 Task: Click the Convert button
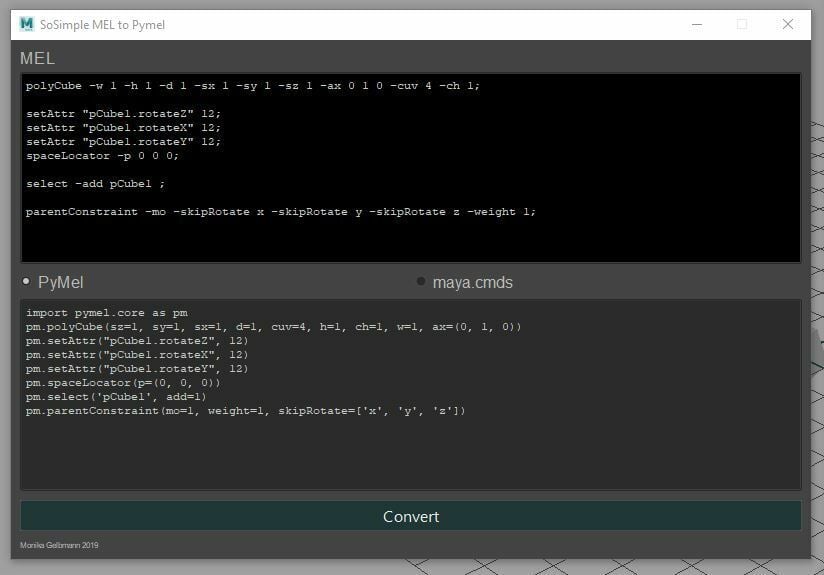(x=411, y=516)
